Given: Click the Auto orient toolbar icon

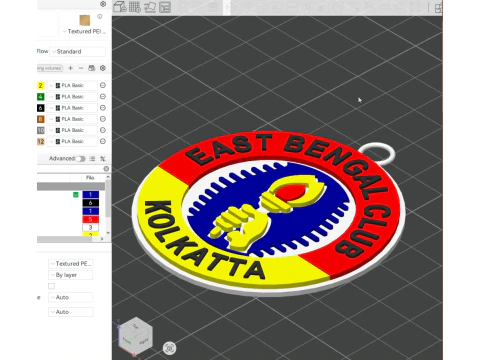Looking at the screenshot, I should pyautogui.click(x=150, y=7).
